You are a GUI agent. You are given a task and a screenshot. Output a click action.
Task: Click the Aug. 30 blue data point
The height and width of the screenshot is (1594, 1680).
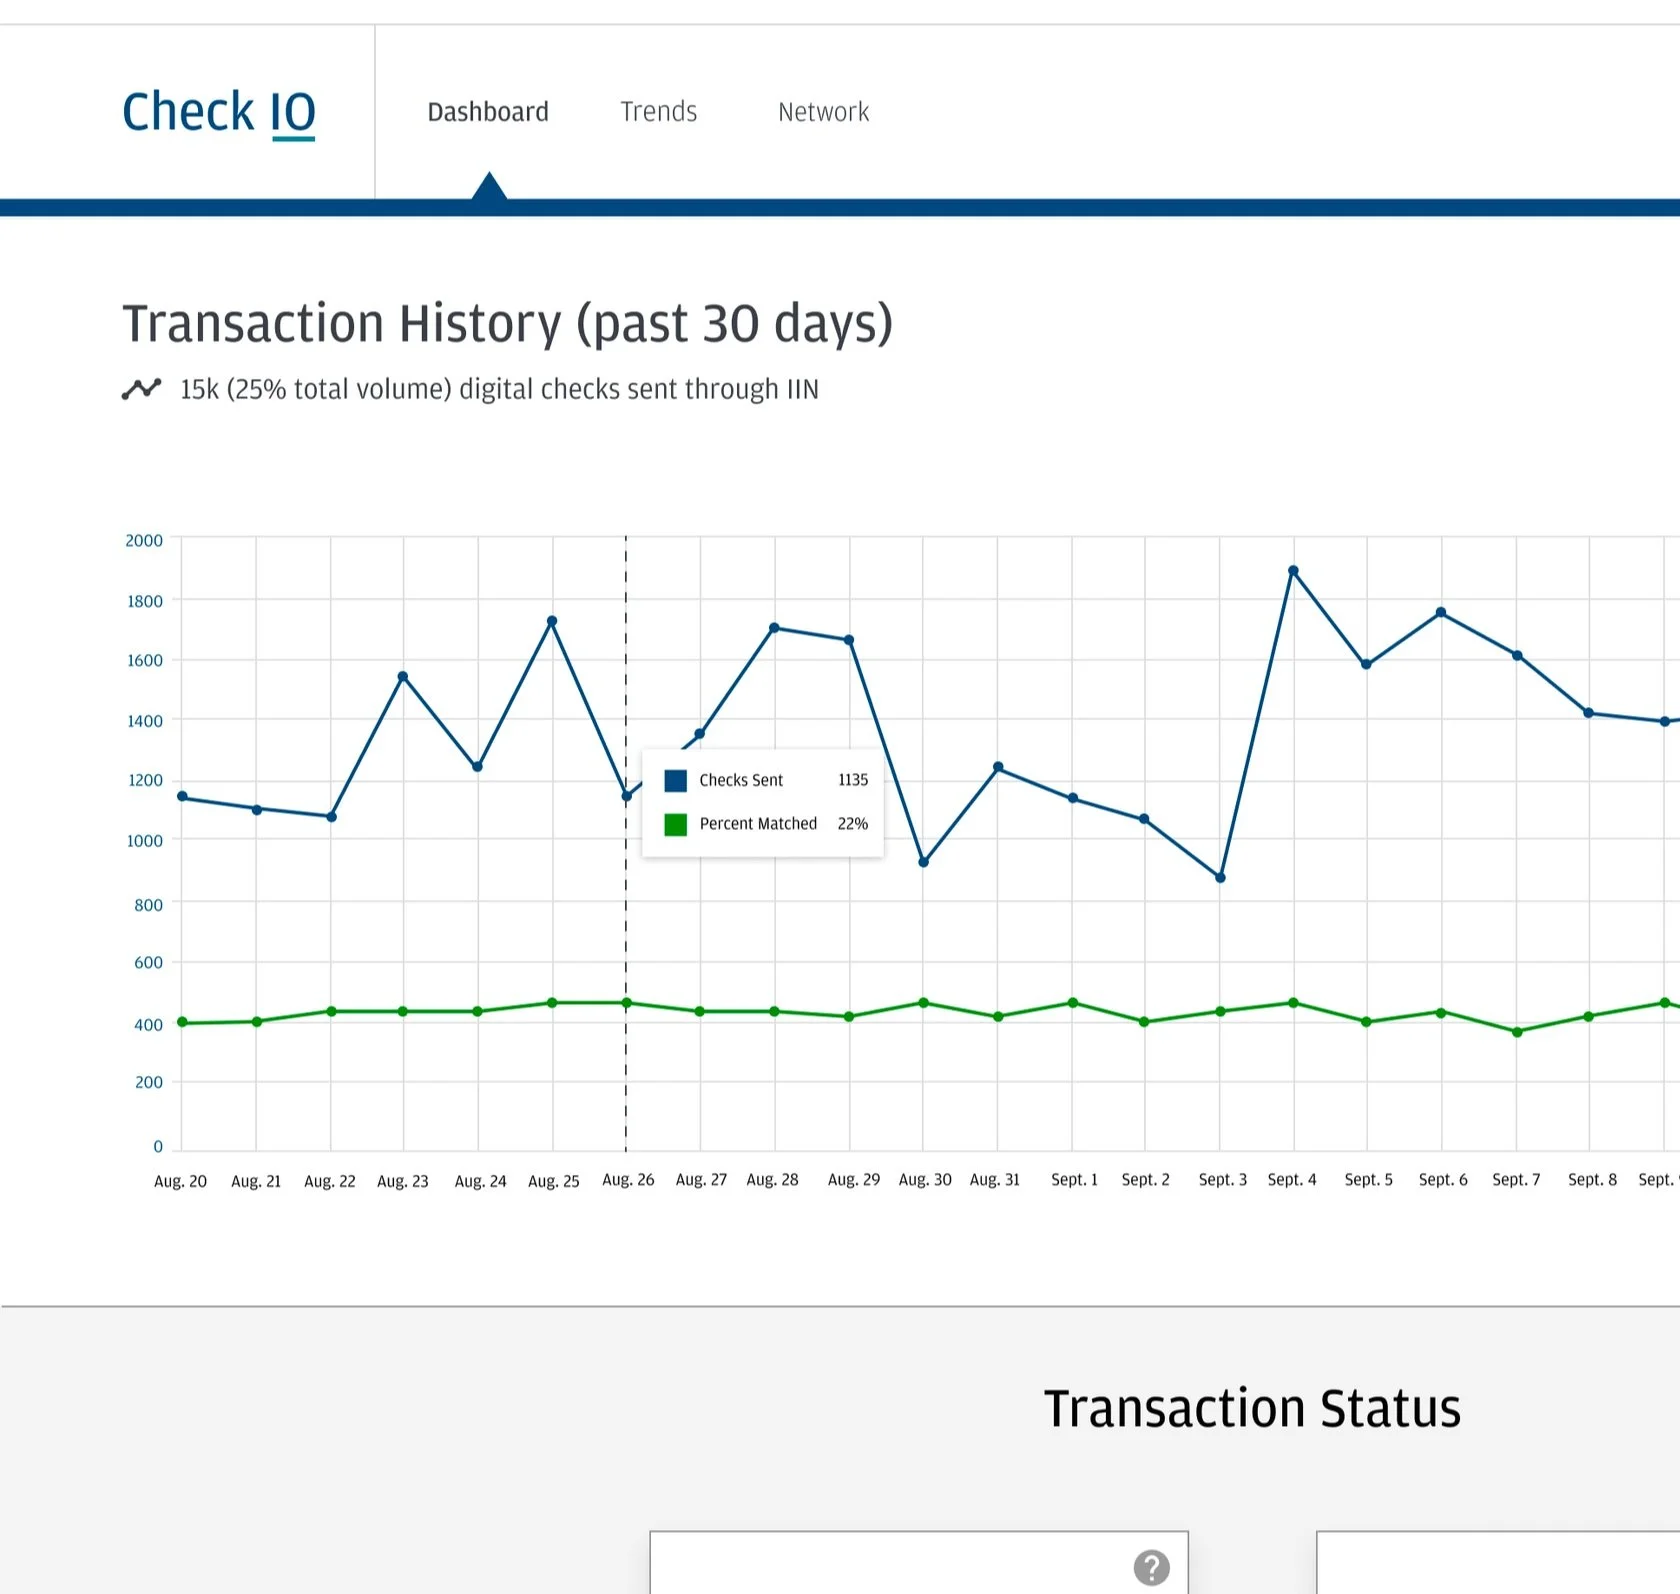[923, 862]
